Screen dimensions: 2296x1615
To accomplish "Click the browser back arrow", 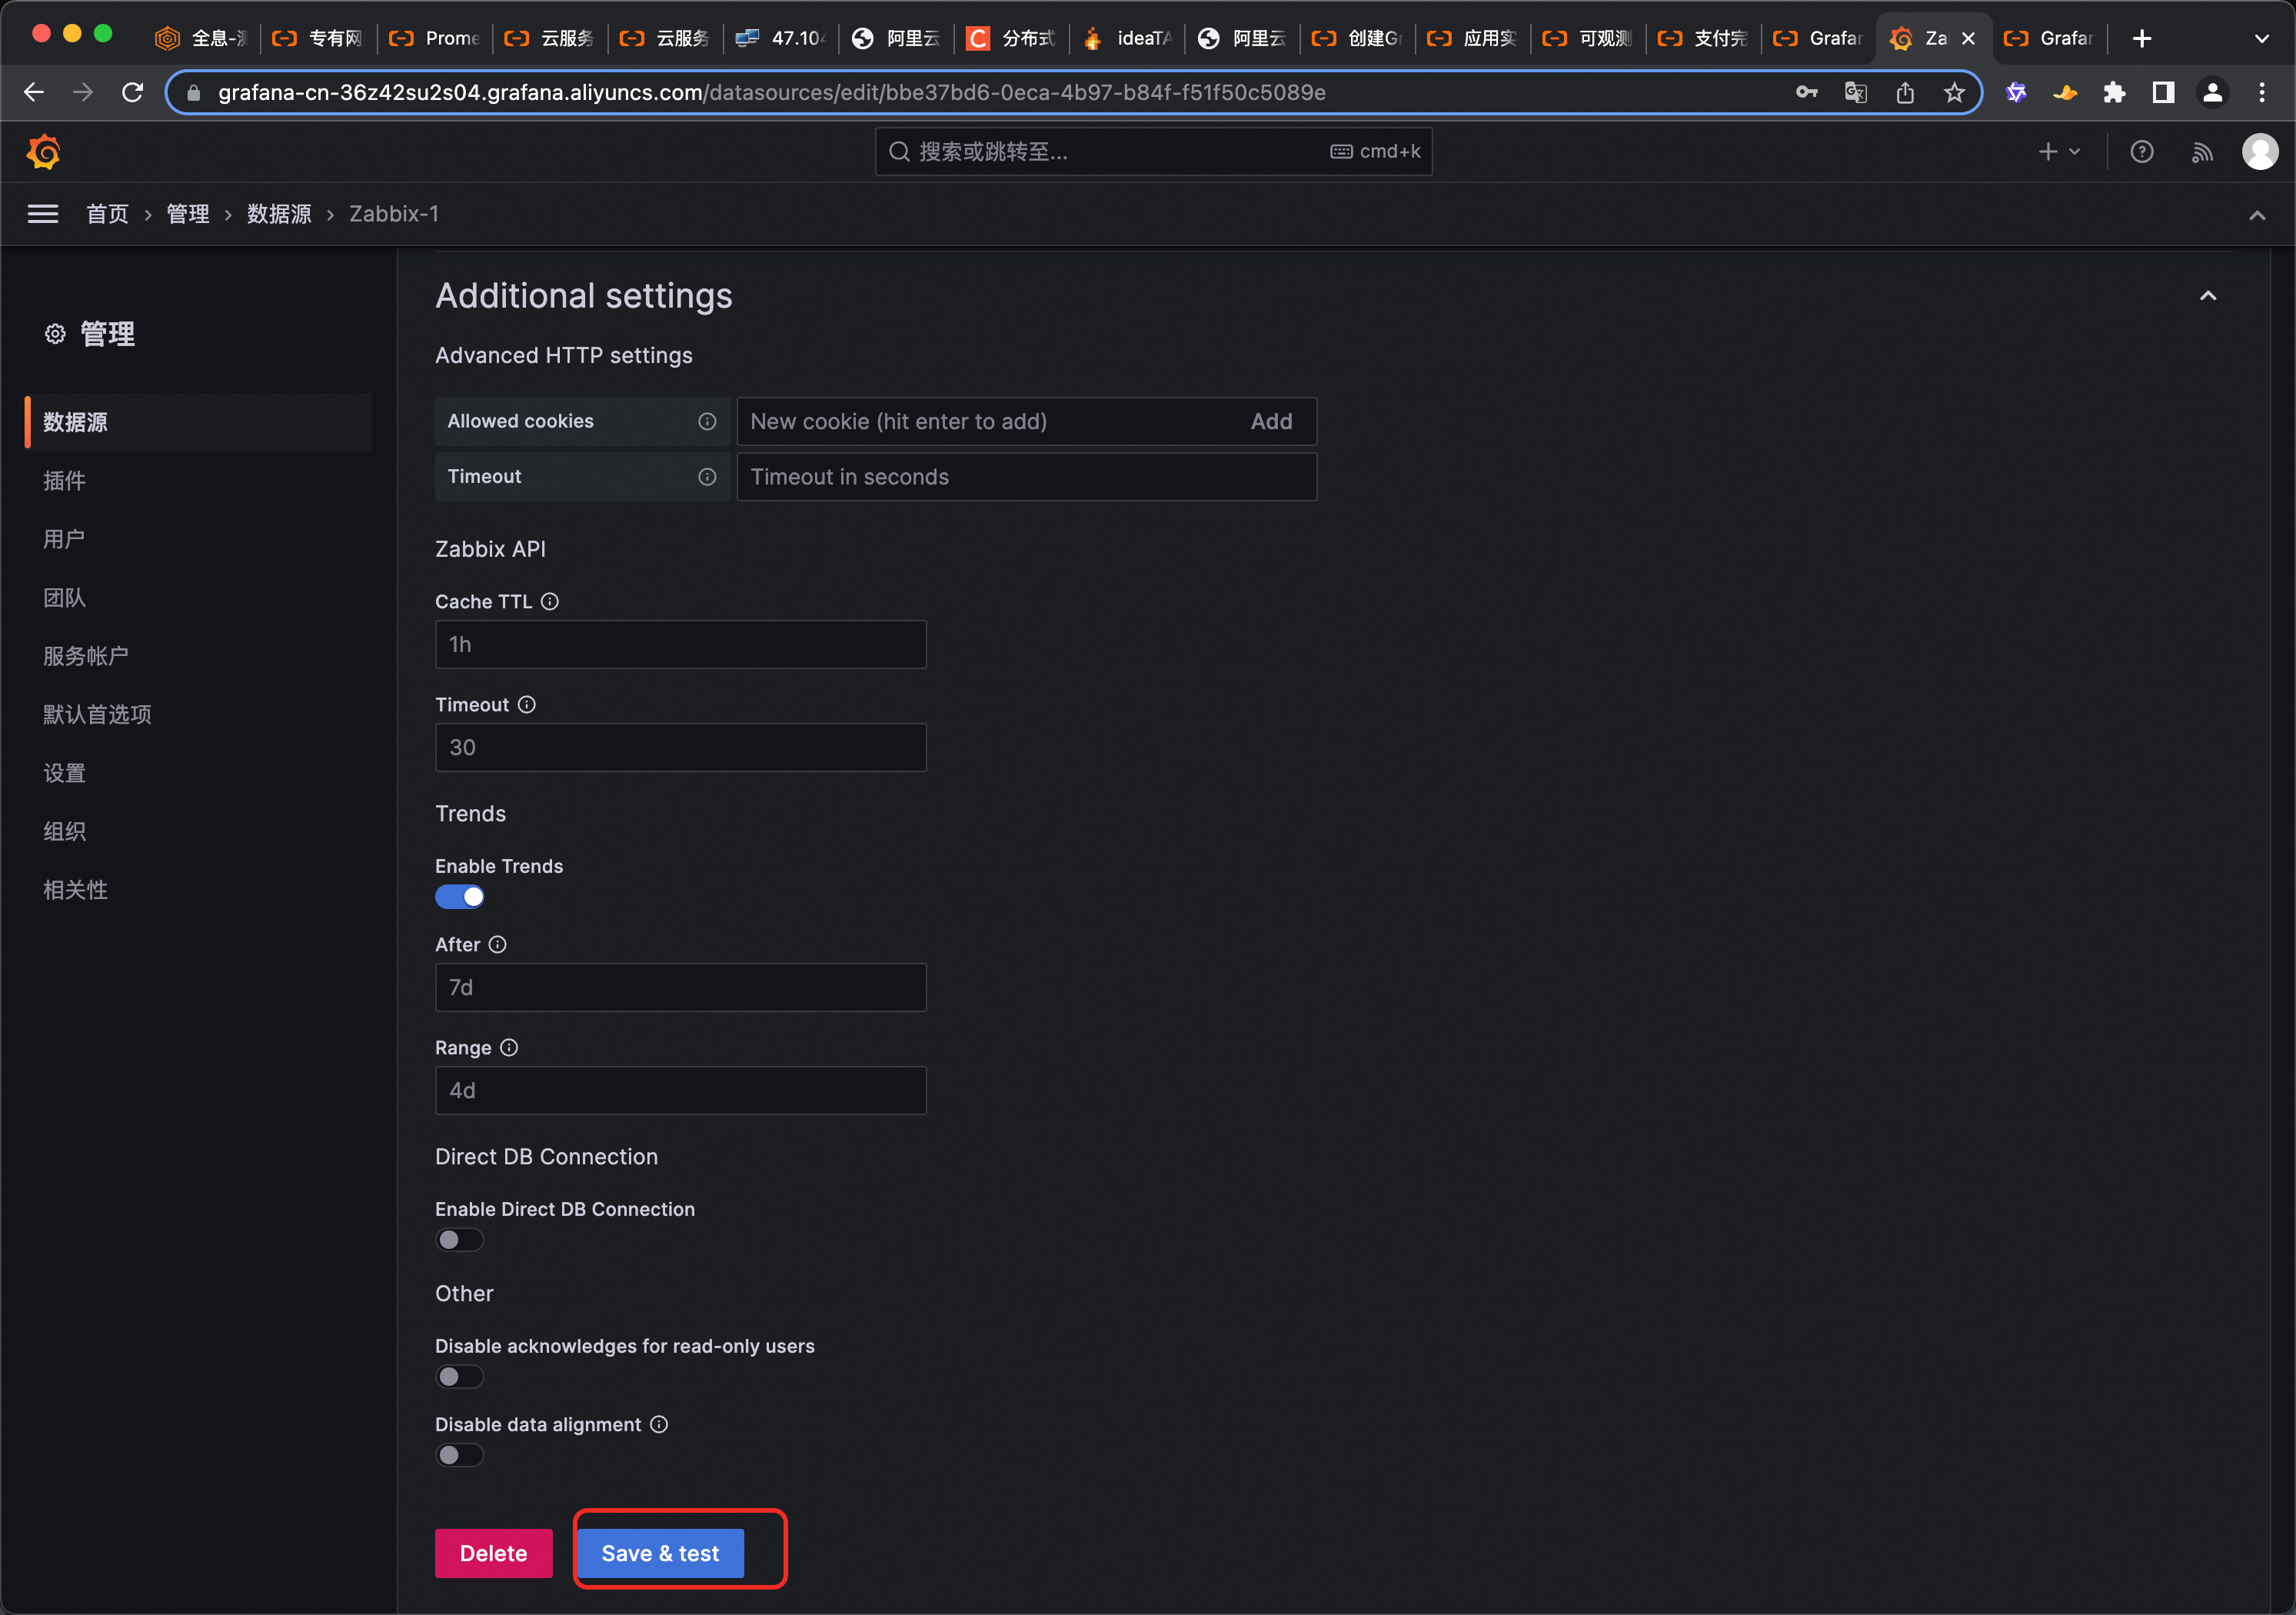I will coord(34,93).
